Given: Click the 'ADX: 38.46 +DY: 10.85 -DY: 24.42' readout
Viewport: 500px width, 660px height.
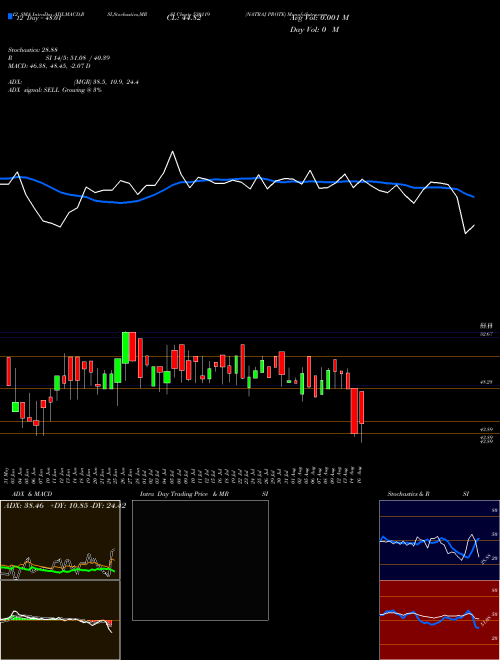Looking at the screenshot, I should (64, 505).
